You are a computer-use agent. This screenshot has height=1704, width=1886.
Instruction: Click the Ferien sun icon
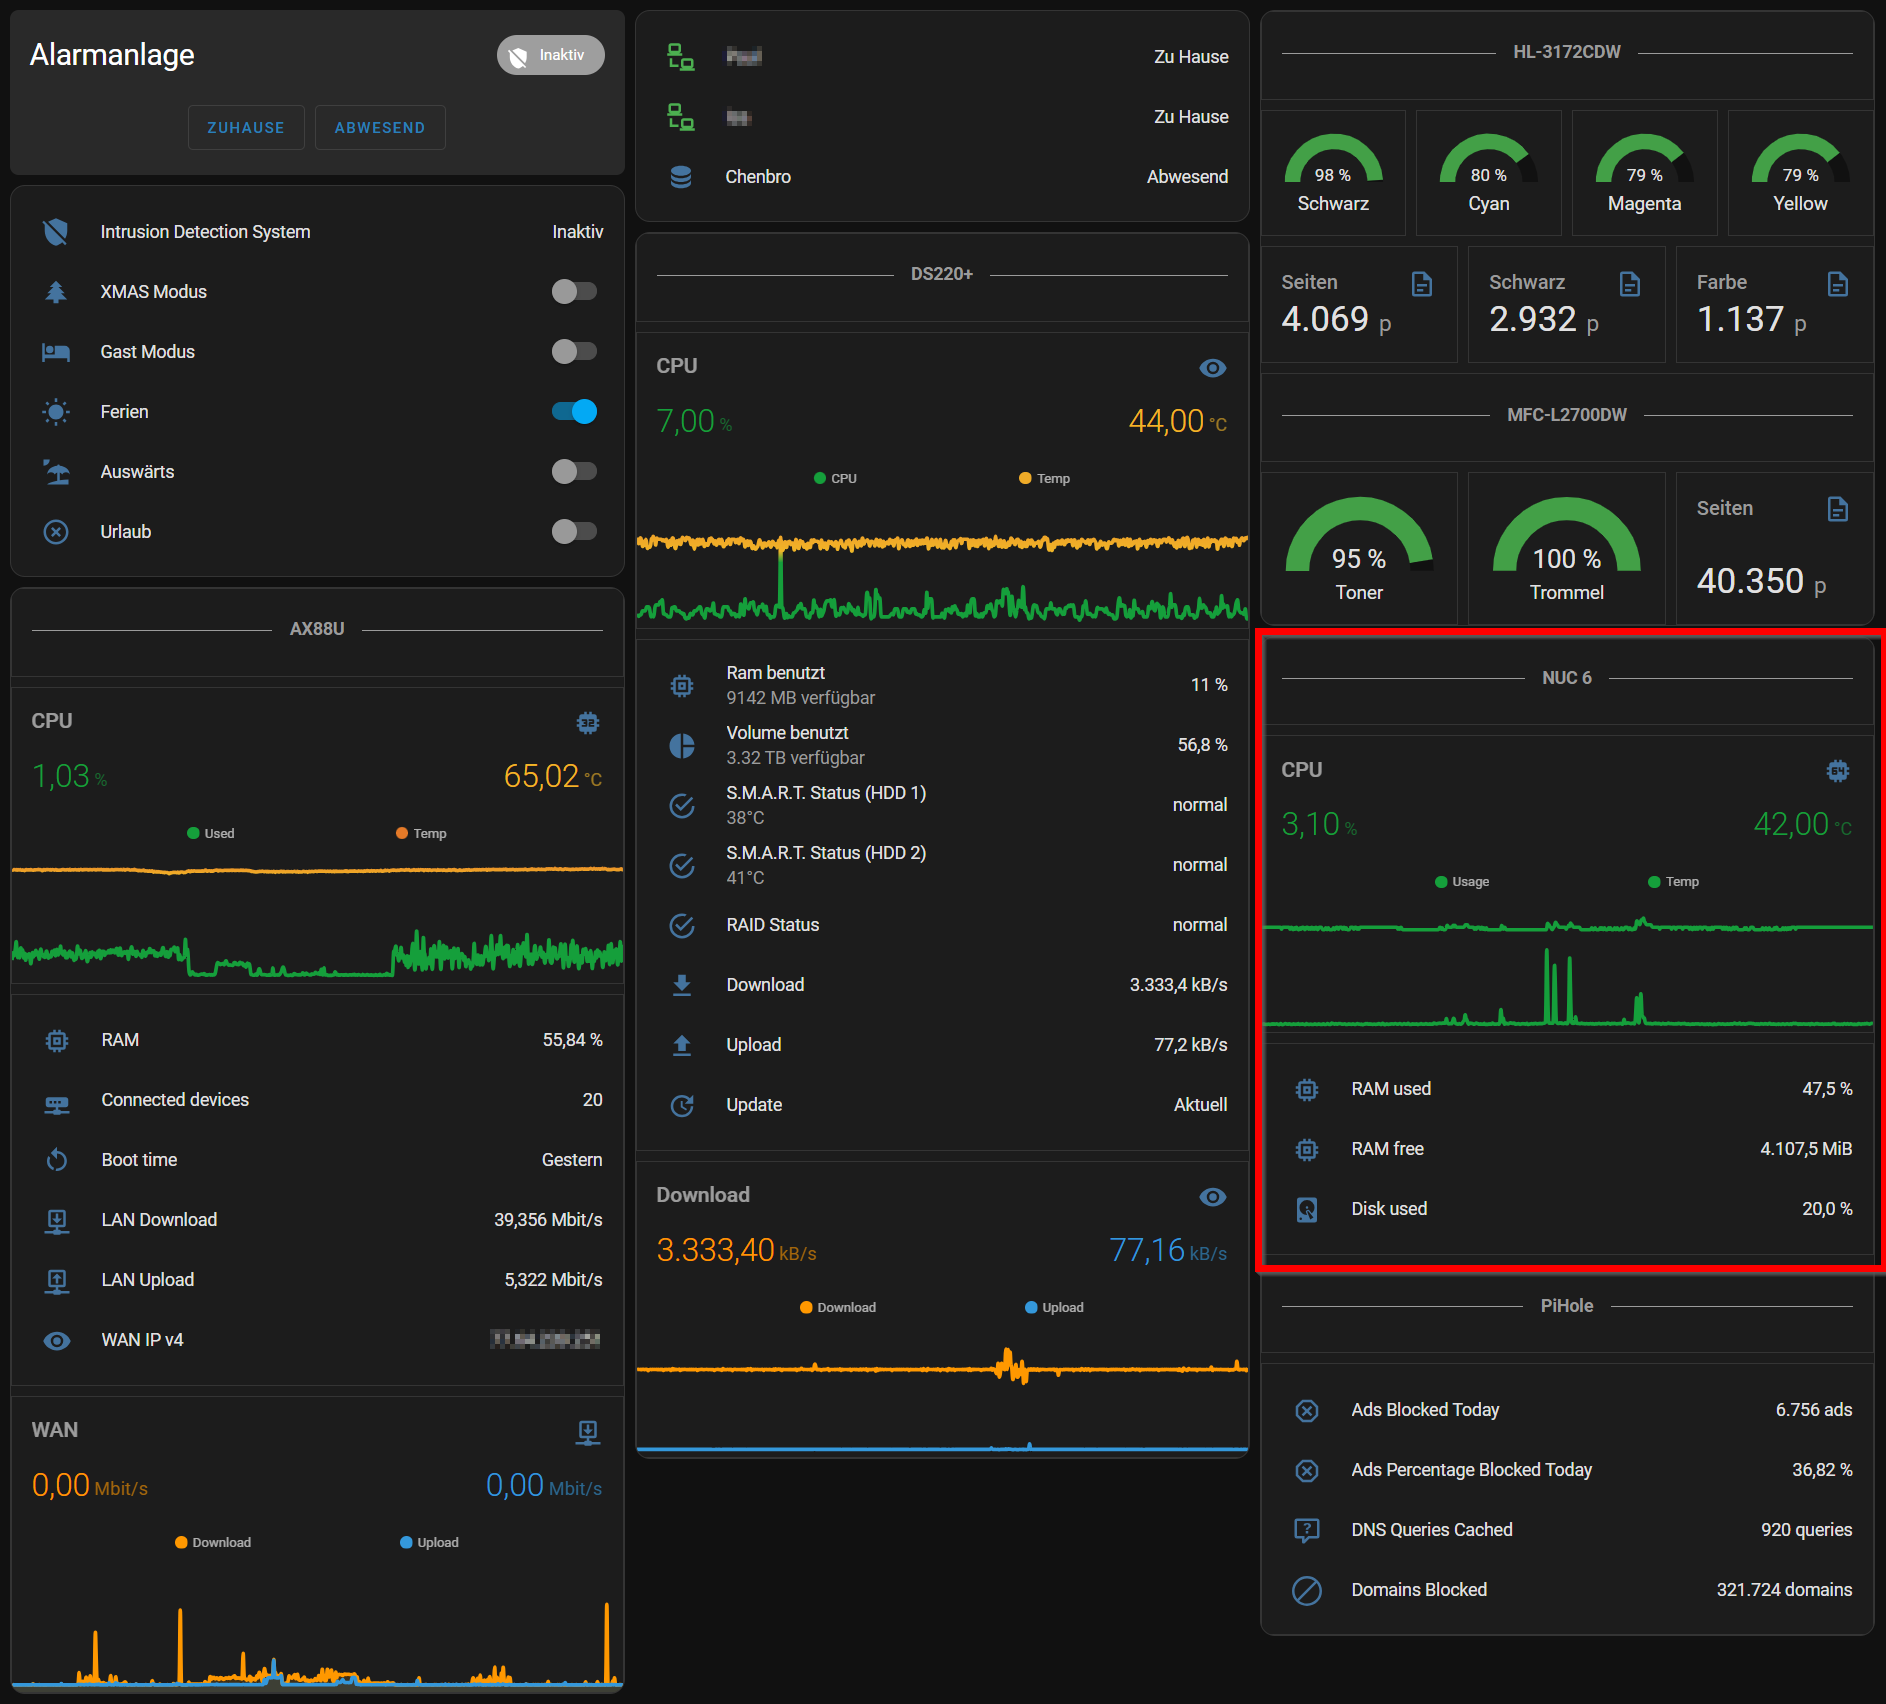click(56, 412)
